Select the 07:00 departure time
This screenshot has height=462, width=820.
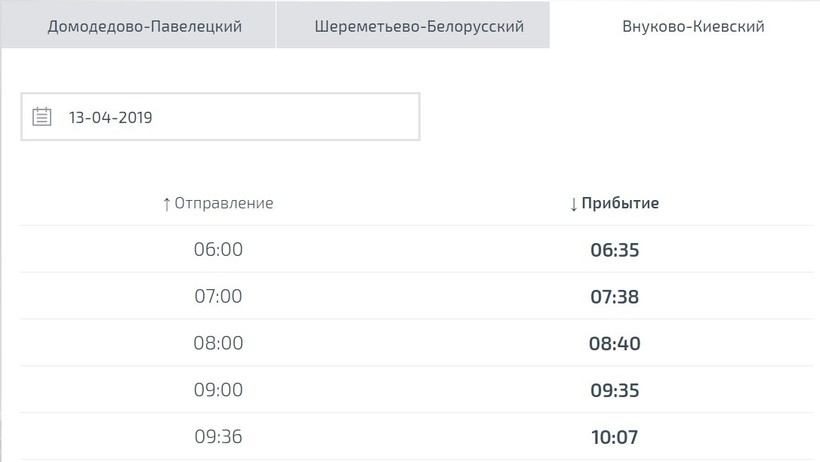click(218, 296)
